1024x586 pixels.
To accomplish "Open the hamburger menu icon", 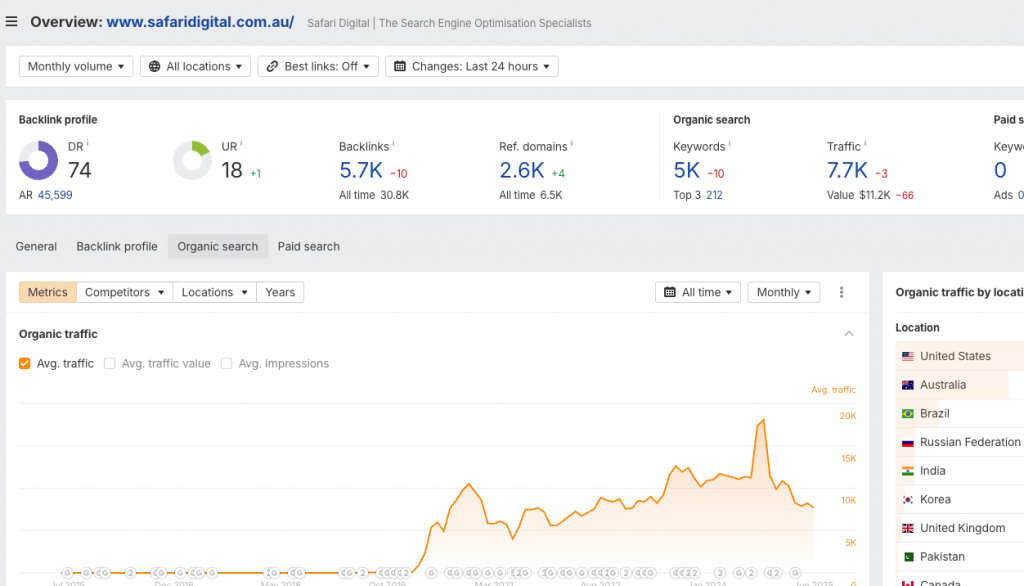I will 11,22.
